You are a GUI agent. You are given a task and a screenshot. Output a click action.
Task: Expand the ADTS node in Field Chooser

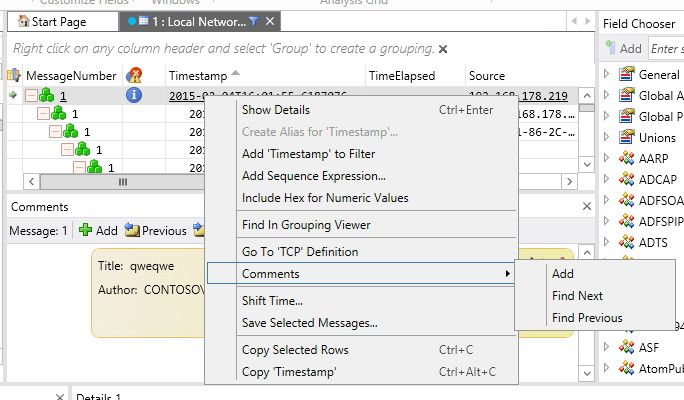coord(606,242)
